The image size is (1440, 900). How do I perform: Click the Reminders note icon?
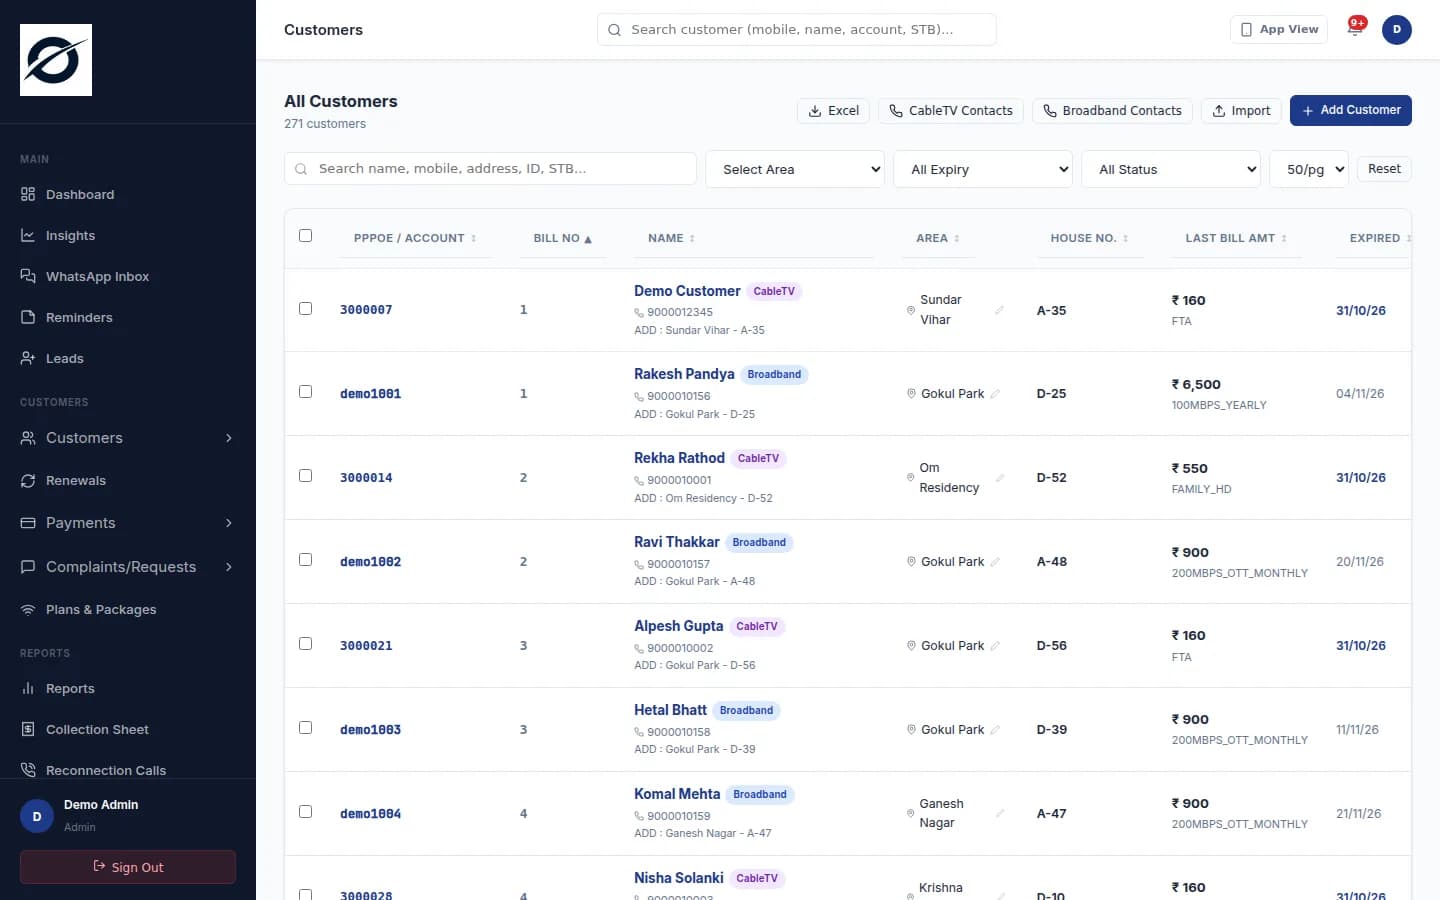click(28, 317)
